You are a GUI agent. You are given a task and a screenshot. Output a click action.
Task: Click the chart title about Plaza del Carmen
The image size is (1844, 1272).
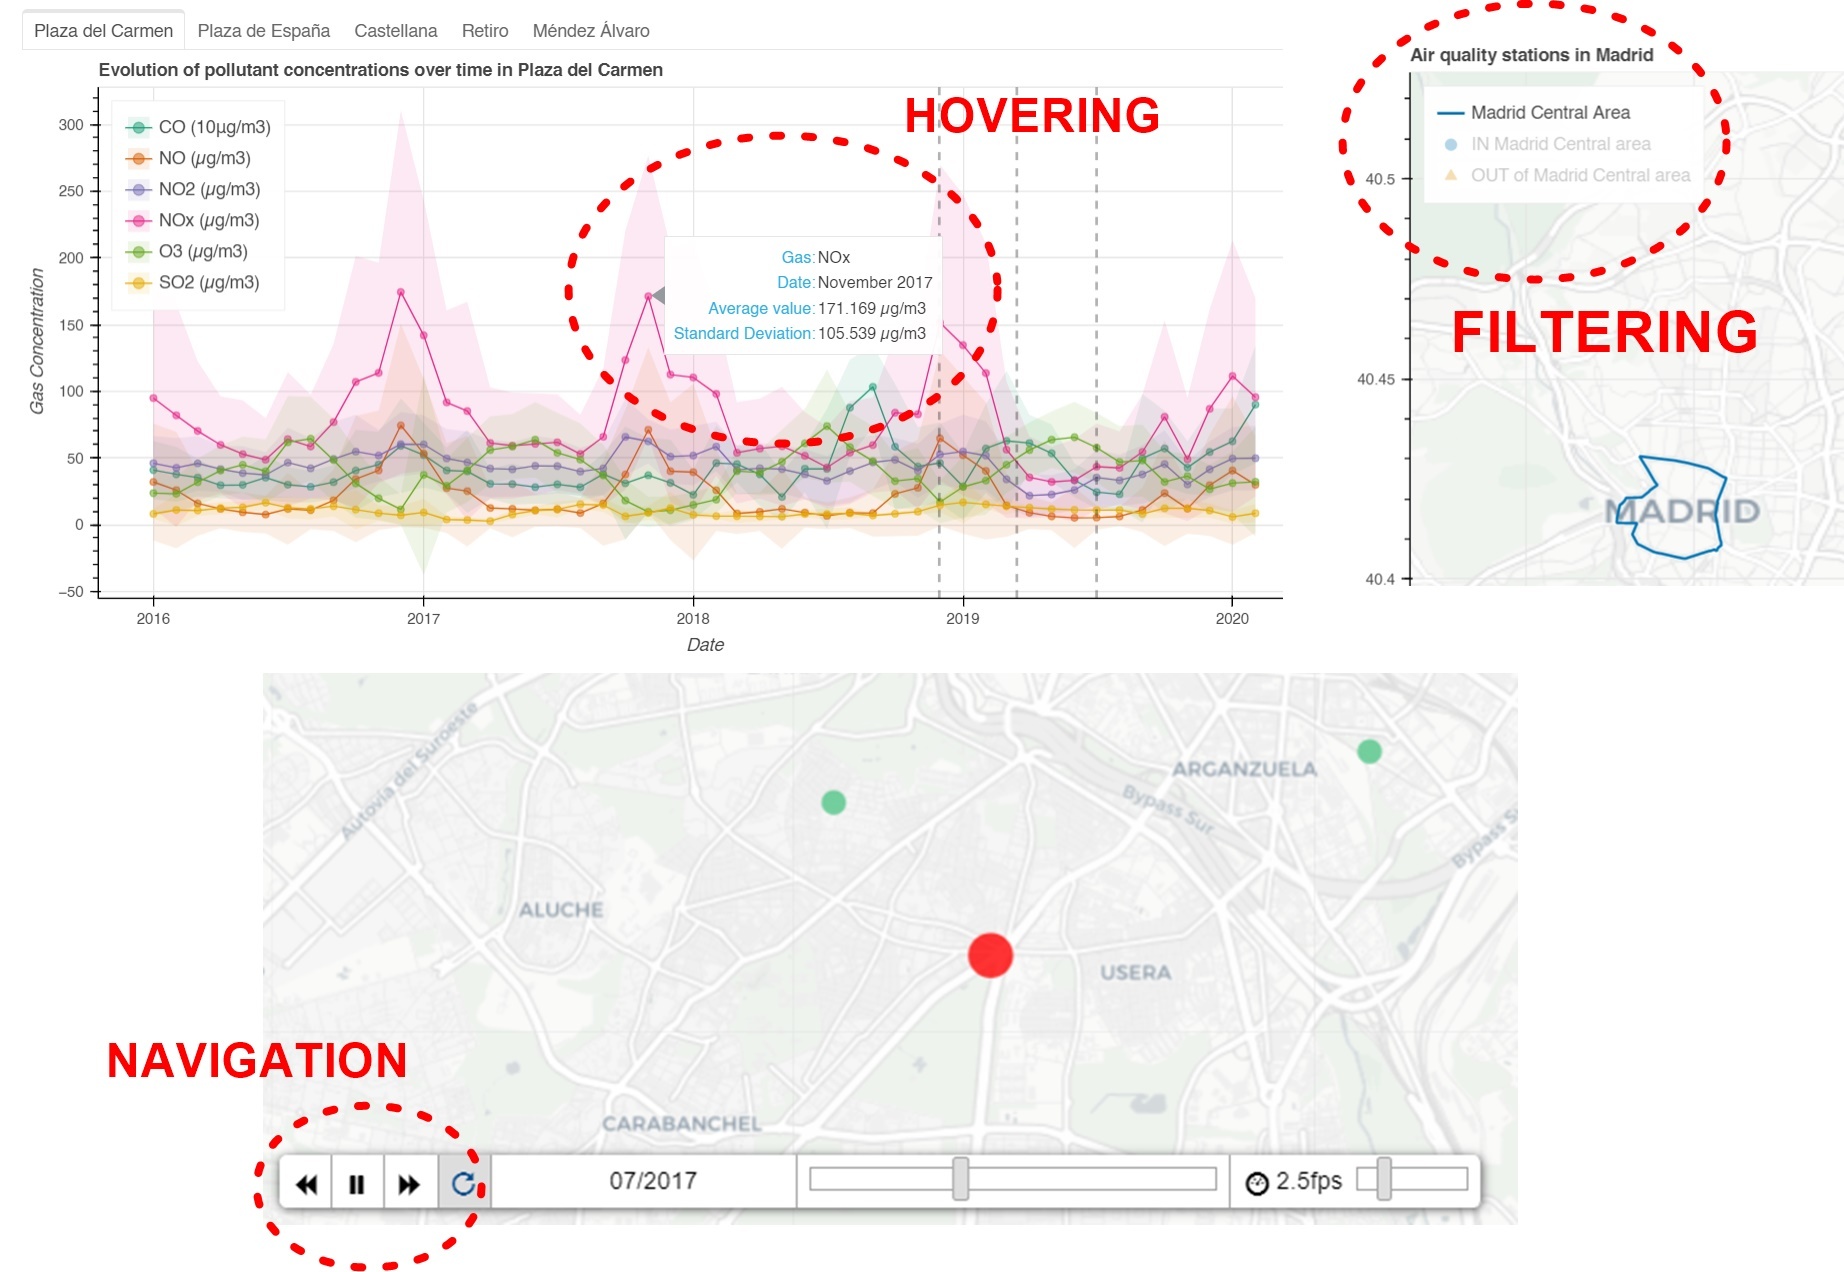381,70
